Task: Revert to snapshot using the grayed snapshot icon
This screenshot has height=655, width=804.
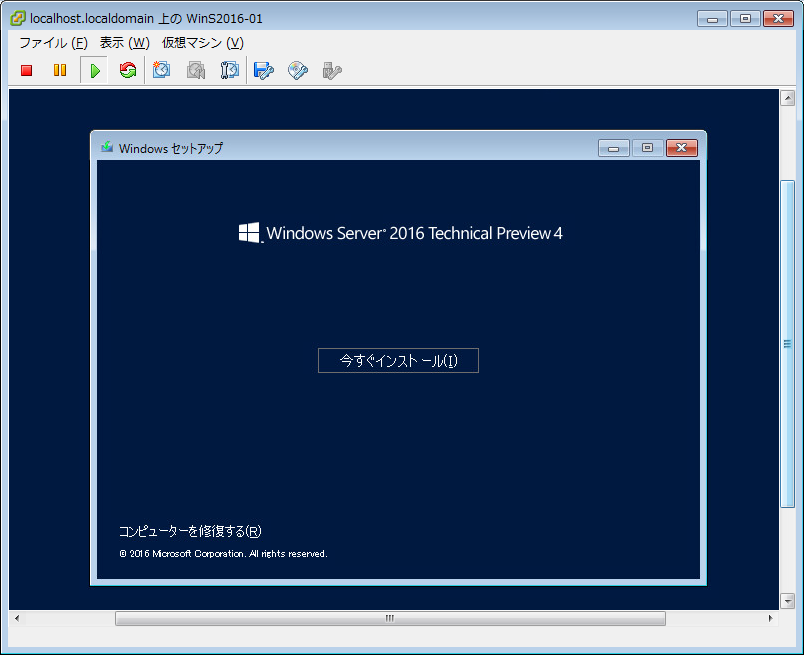Action: pyautogui.click(x=196, y=70)
